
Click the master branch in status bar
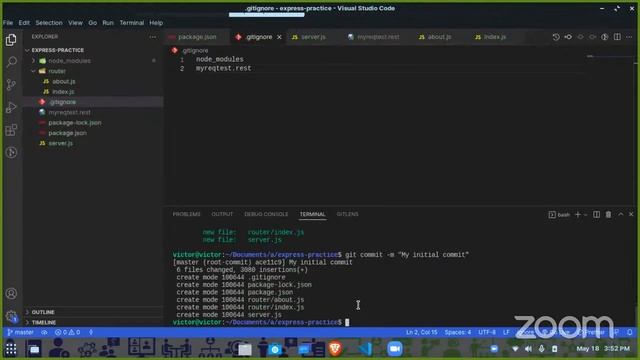[x=20, y=332]
